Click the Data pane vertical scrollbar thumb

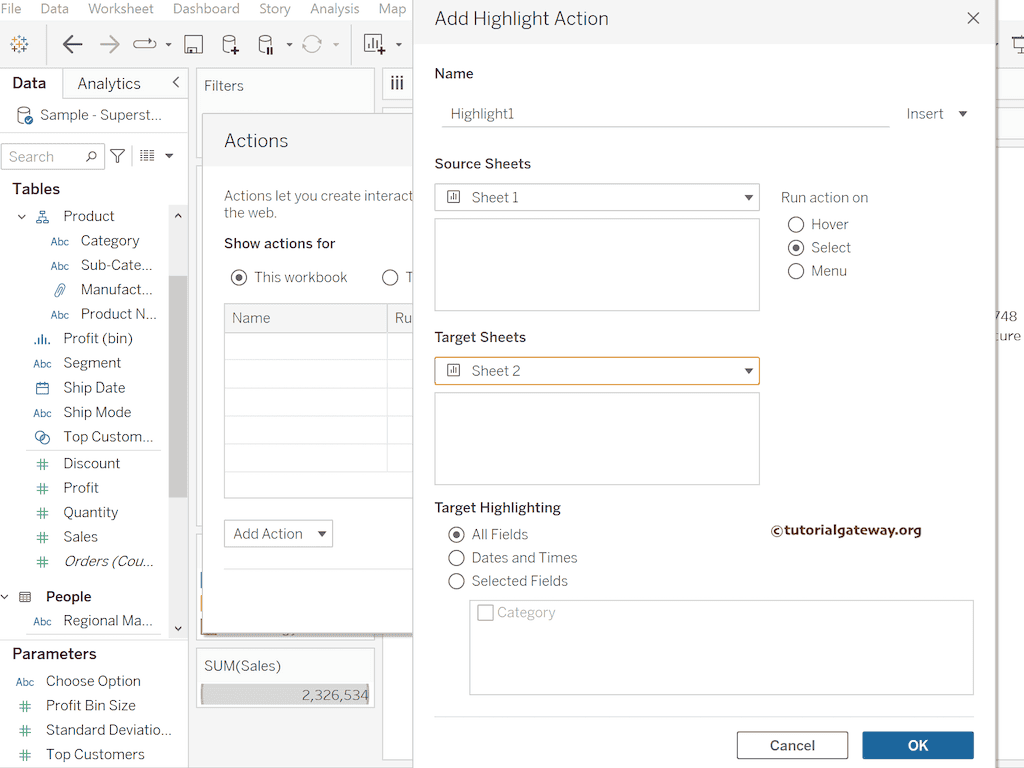point(178,387)
